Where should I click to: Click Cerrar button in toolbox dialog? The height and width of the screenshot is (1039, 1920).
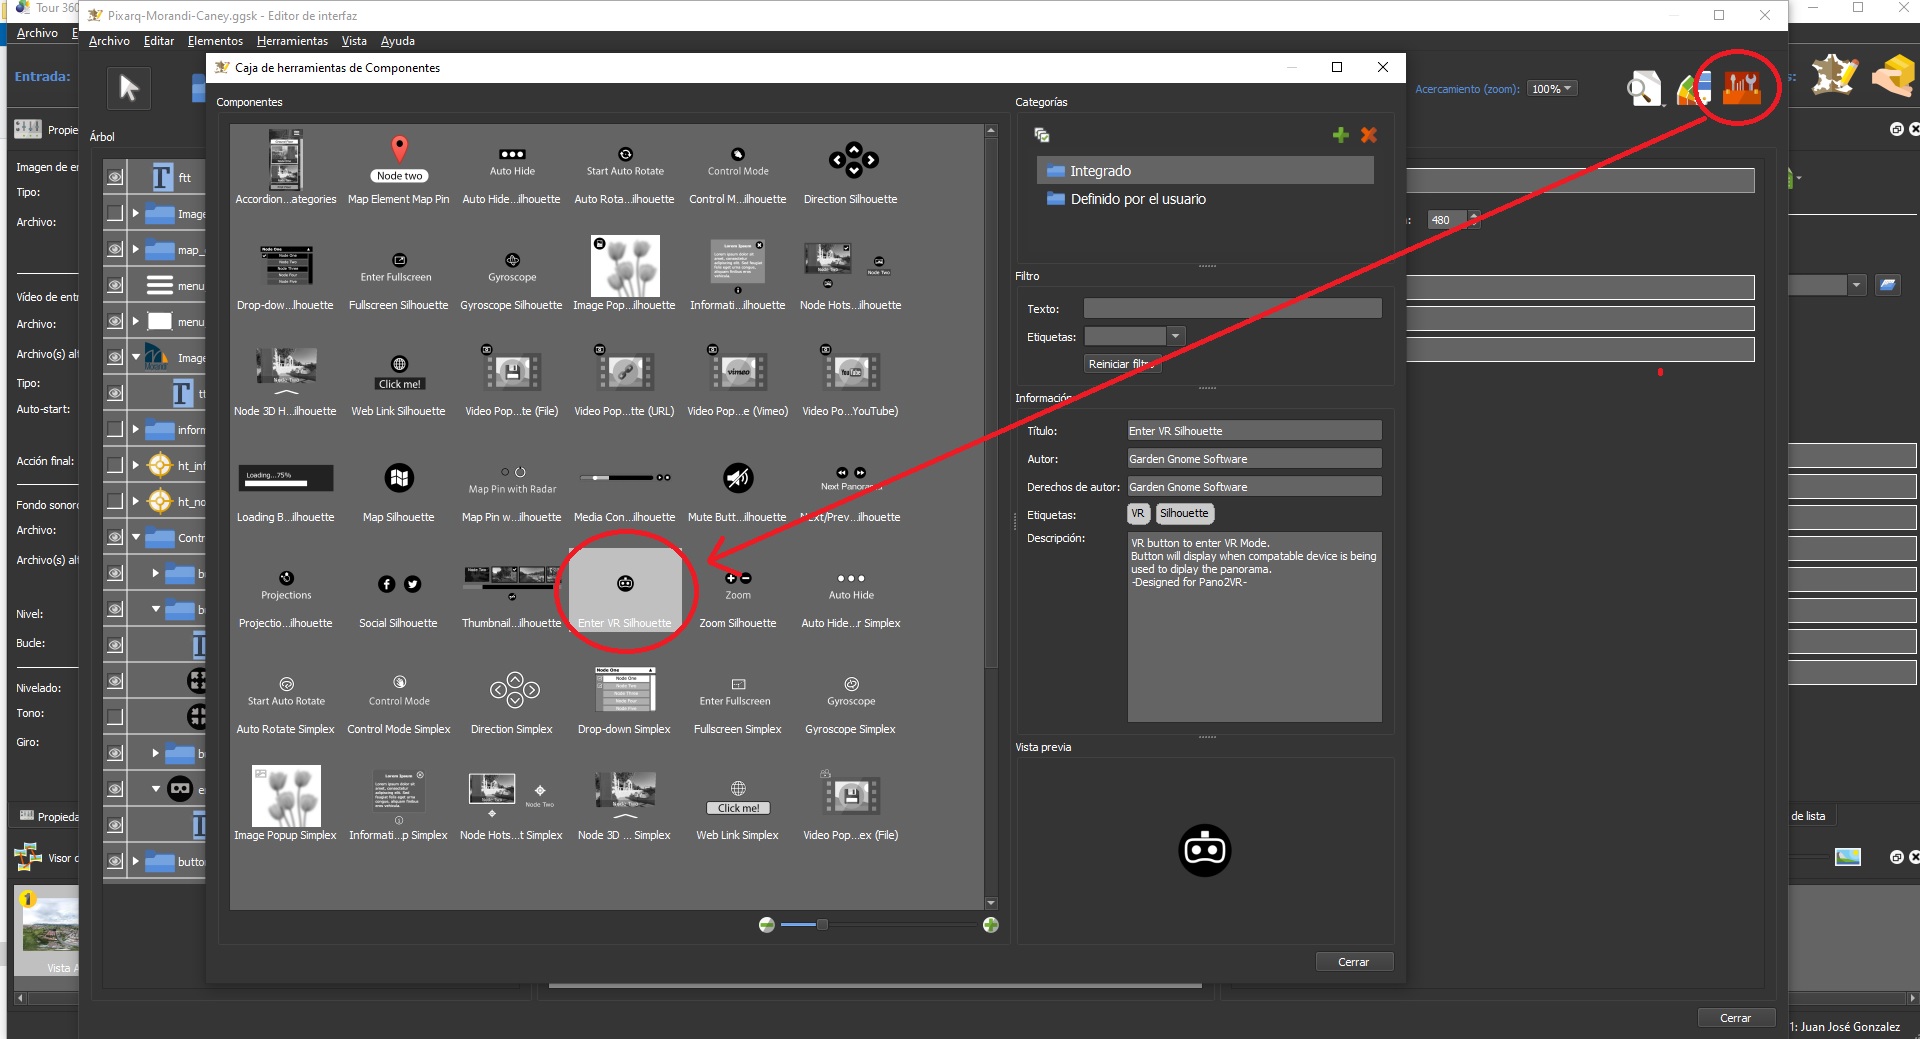(1353, 962)
